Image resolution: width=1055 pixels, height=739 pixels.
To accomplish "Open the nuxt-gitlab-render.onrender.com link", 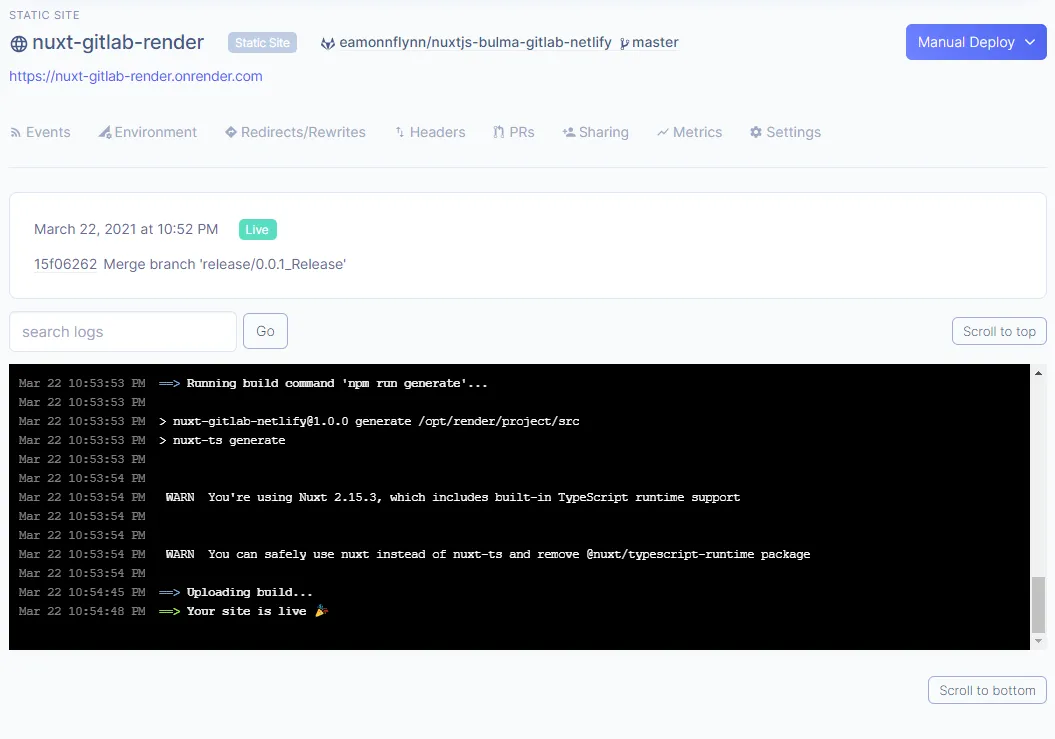I will click(x=136, y=76).
